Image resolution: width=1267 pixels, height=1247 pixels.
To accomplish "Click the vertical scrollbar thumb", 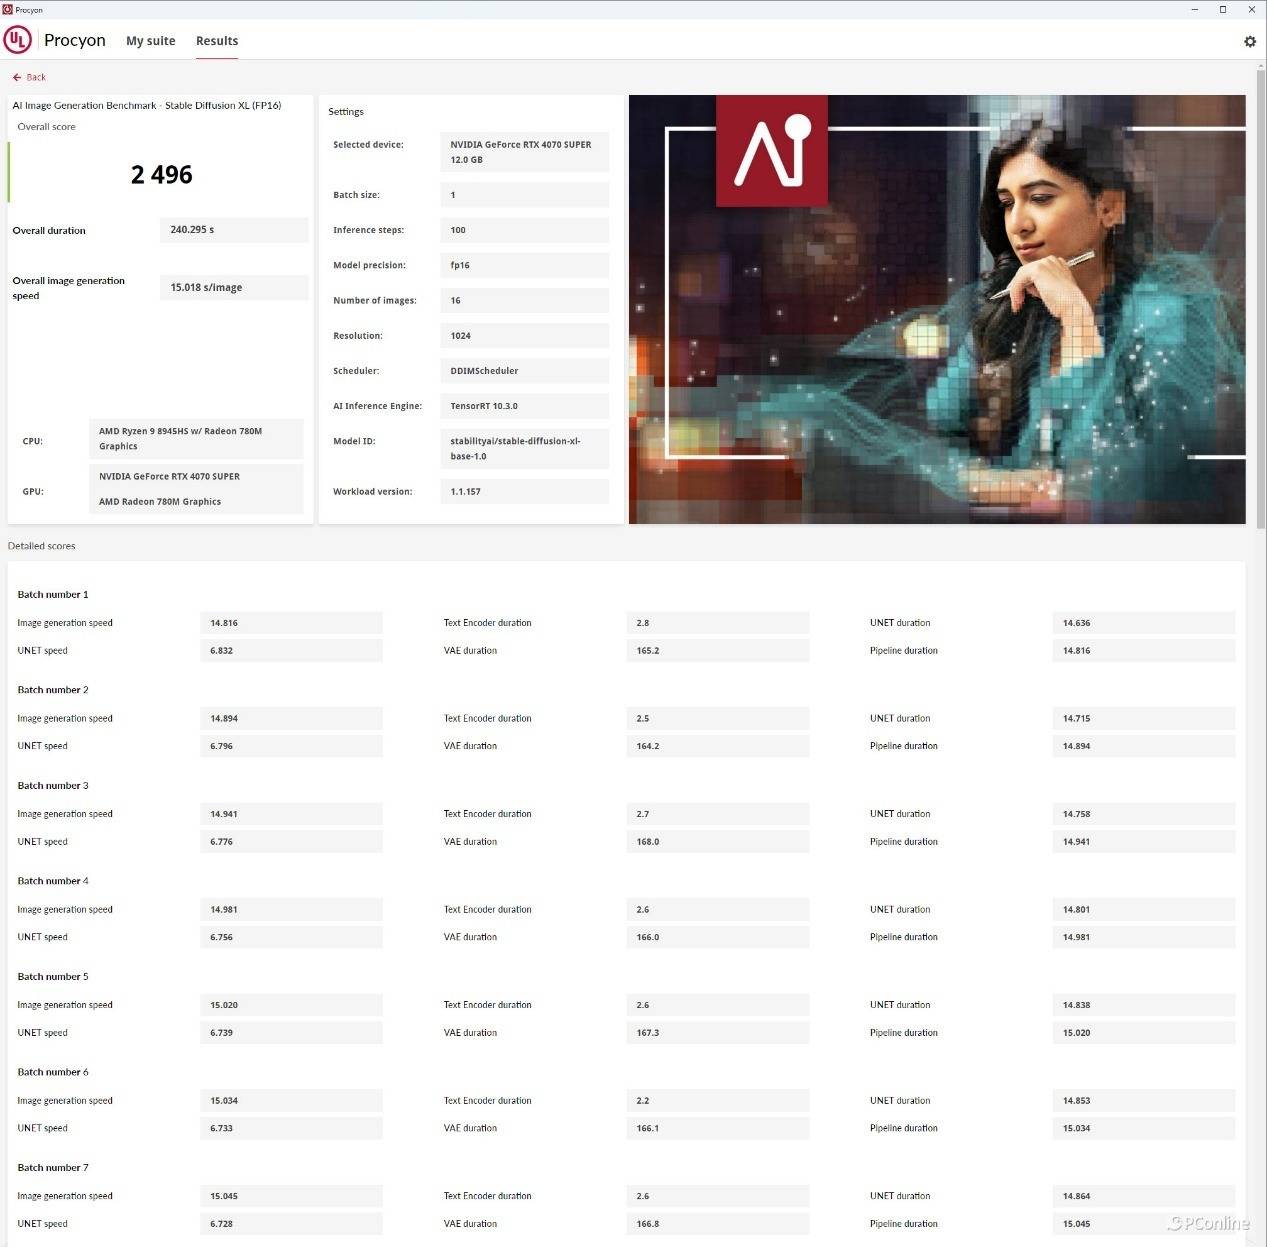I will 1260,300.
